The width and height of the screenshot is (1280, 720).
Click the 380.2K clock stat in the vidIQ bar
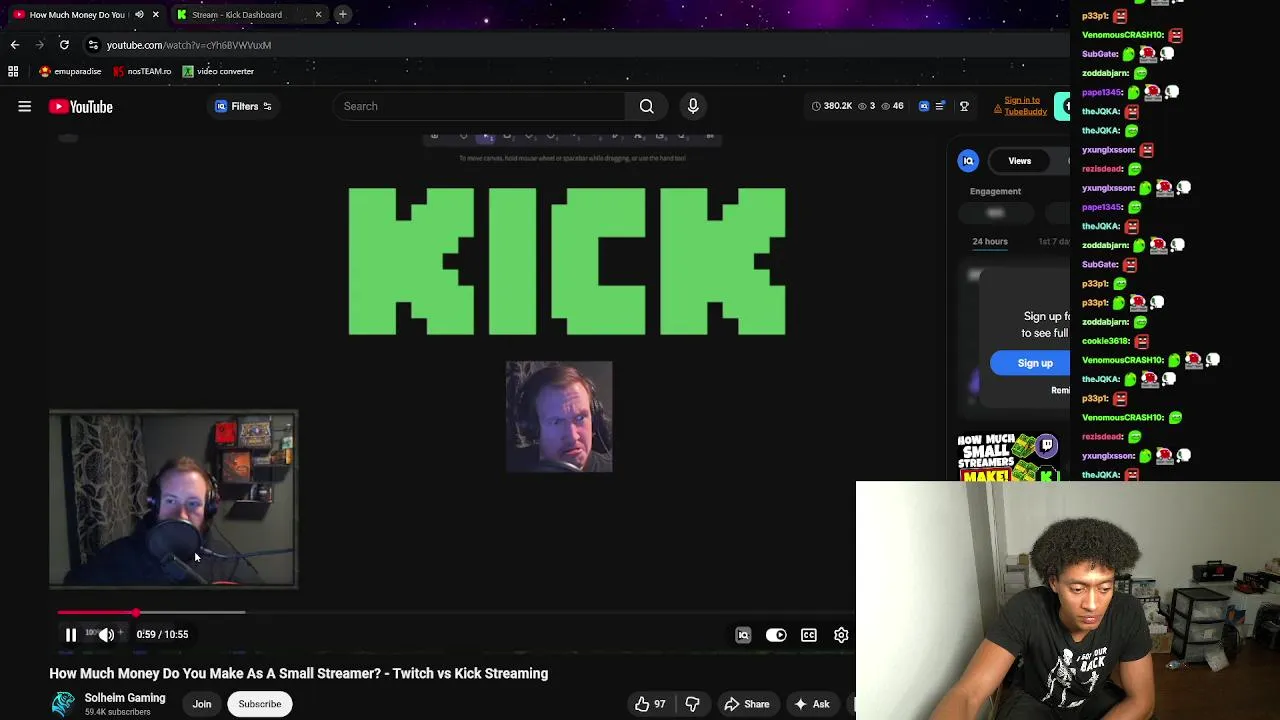[832, 106]
